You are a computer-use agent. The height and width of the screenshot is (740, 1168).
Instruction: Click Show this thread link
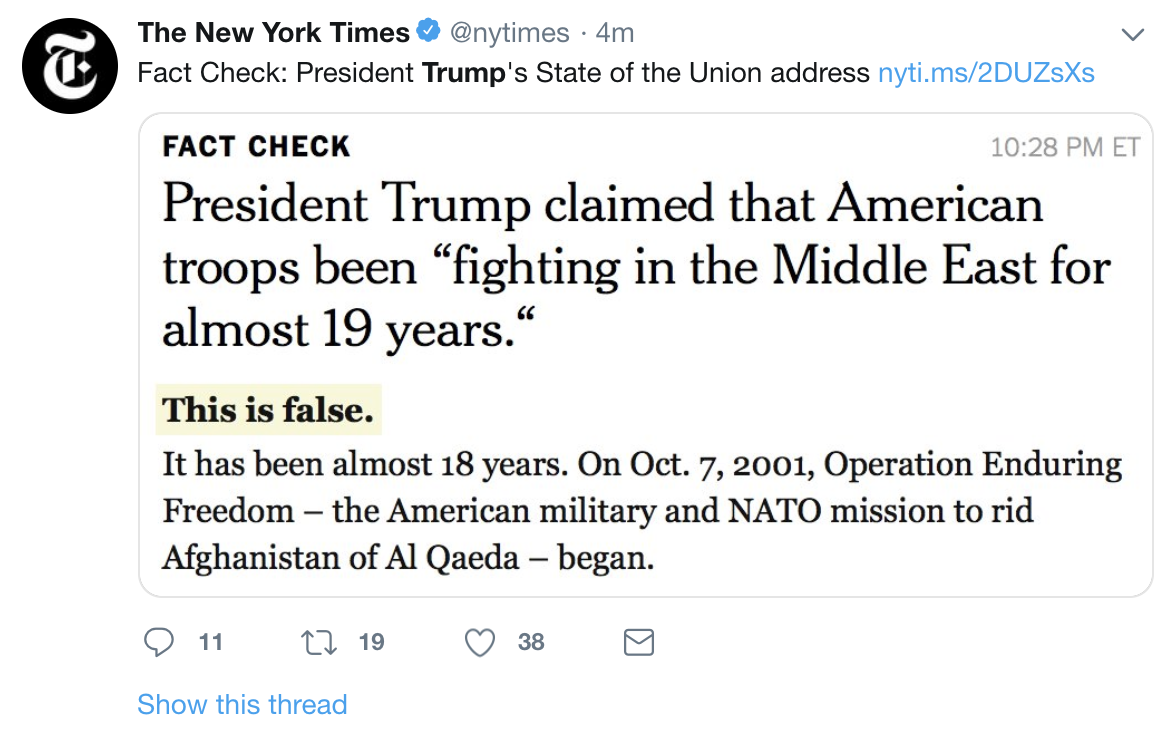click(242, 704)
